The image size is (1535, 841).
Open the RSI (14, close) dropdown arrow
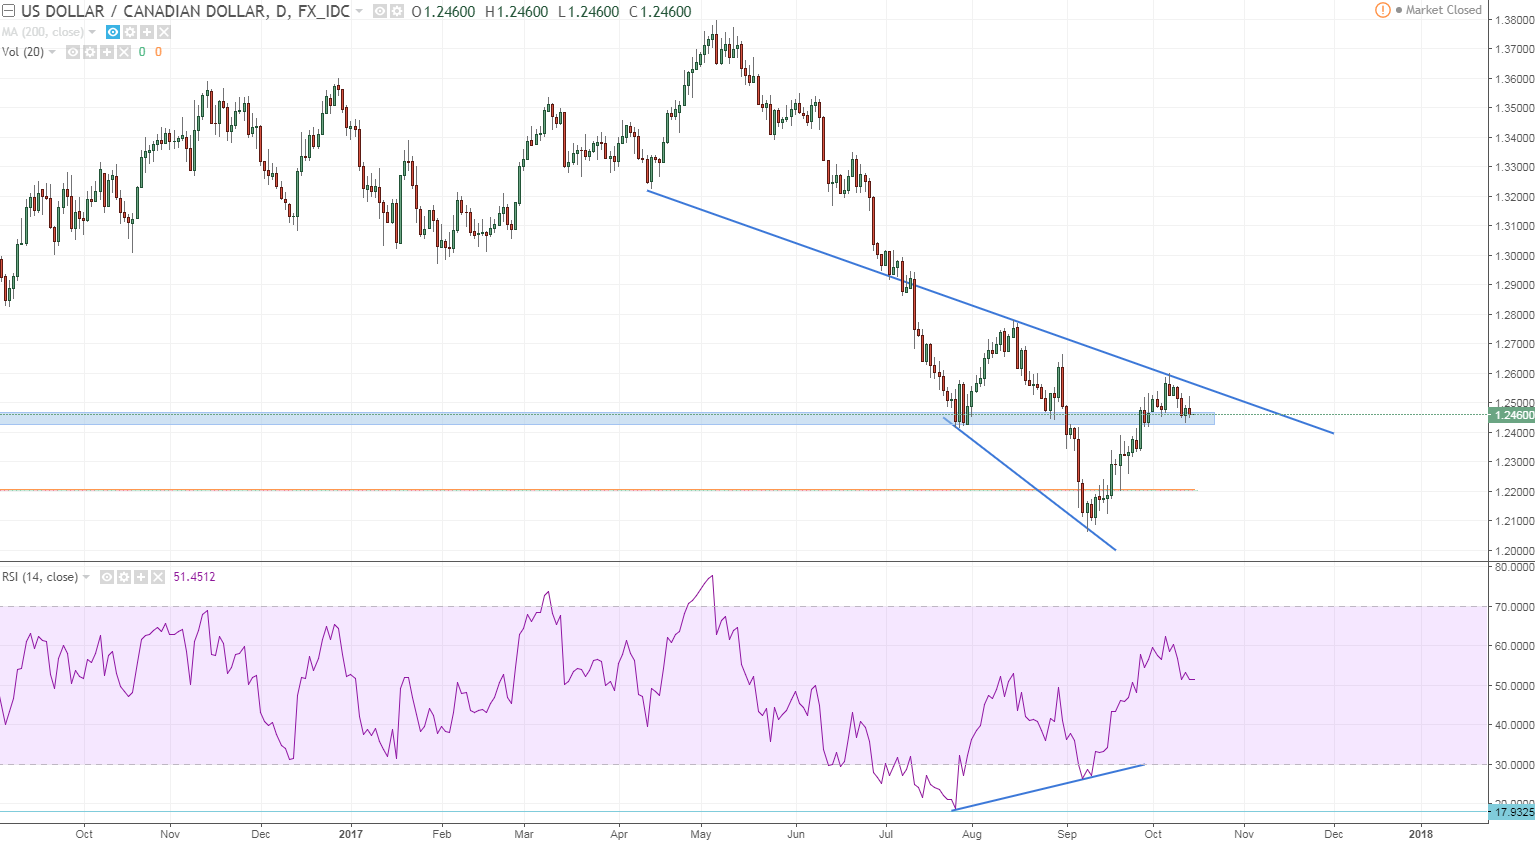click(x=86, y=577)
